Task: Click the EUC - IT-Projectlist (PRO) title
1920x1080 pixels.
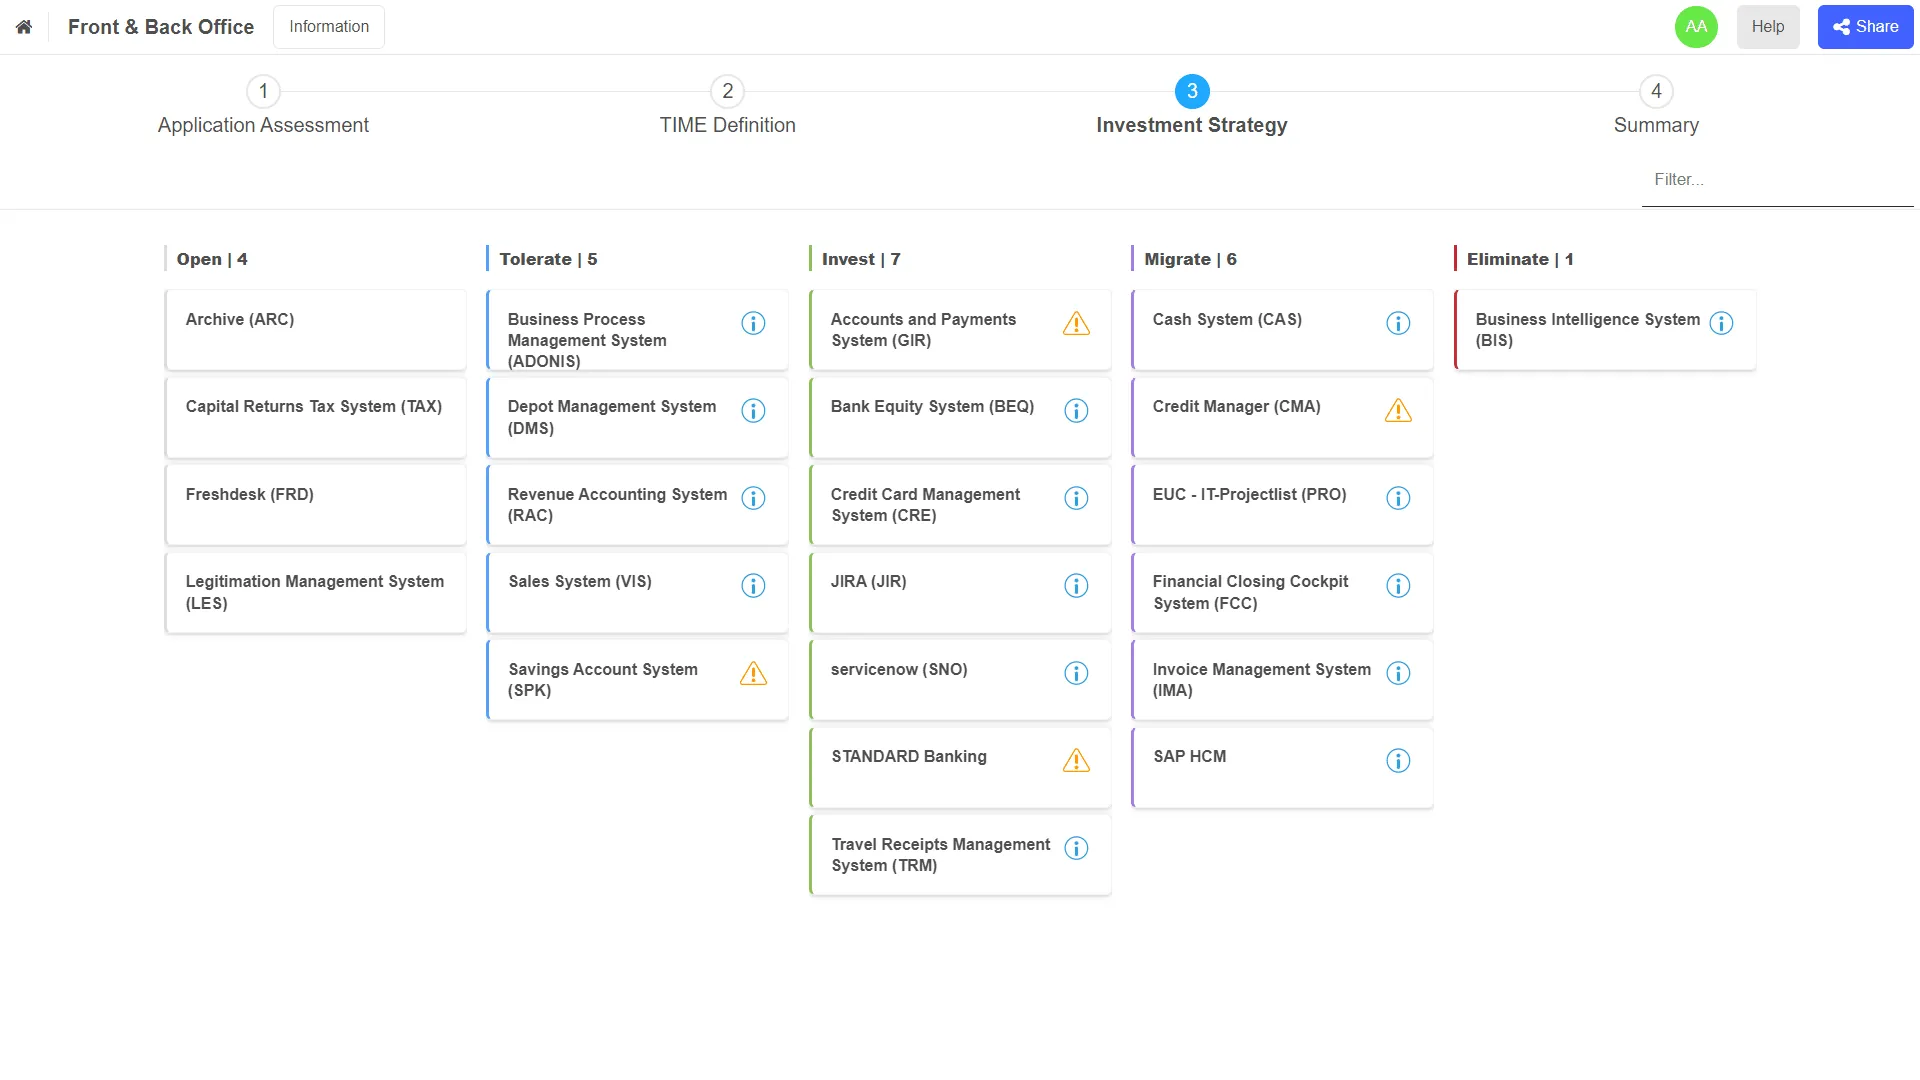Action: [x=1249, y=495]
